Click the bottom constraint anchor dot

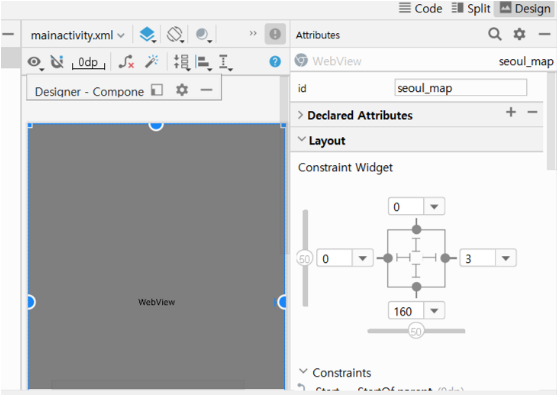416,287
